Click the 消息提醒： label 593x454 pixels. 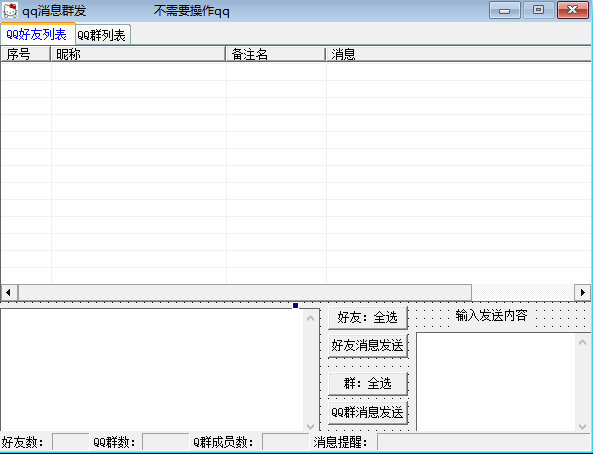(x=340, y=442)
